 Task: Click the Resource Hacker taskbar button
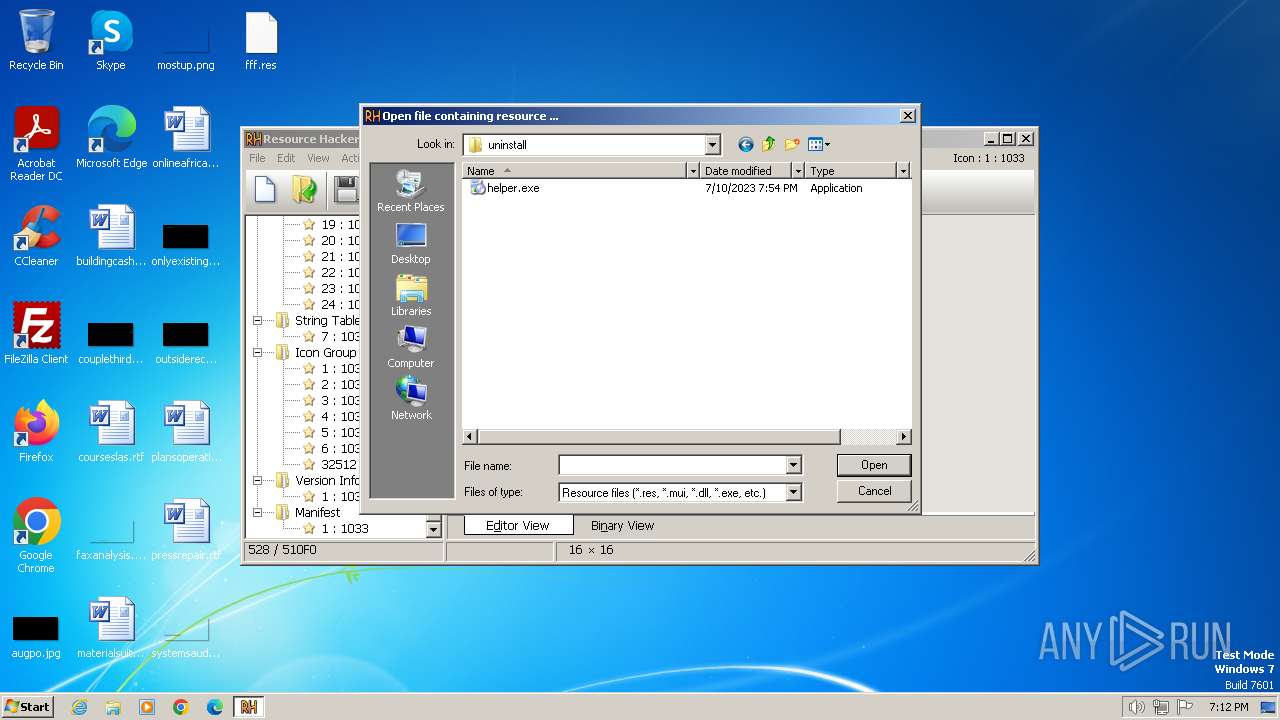[x=249, y=707]
